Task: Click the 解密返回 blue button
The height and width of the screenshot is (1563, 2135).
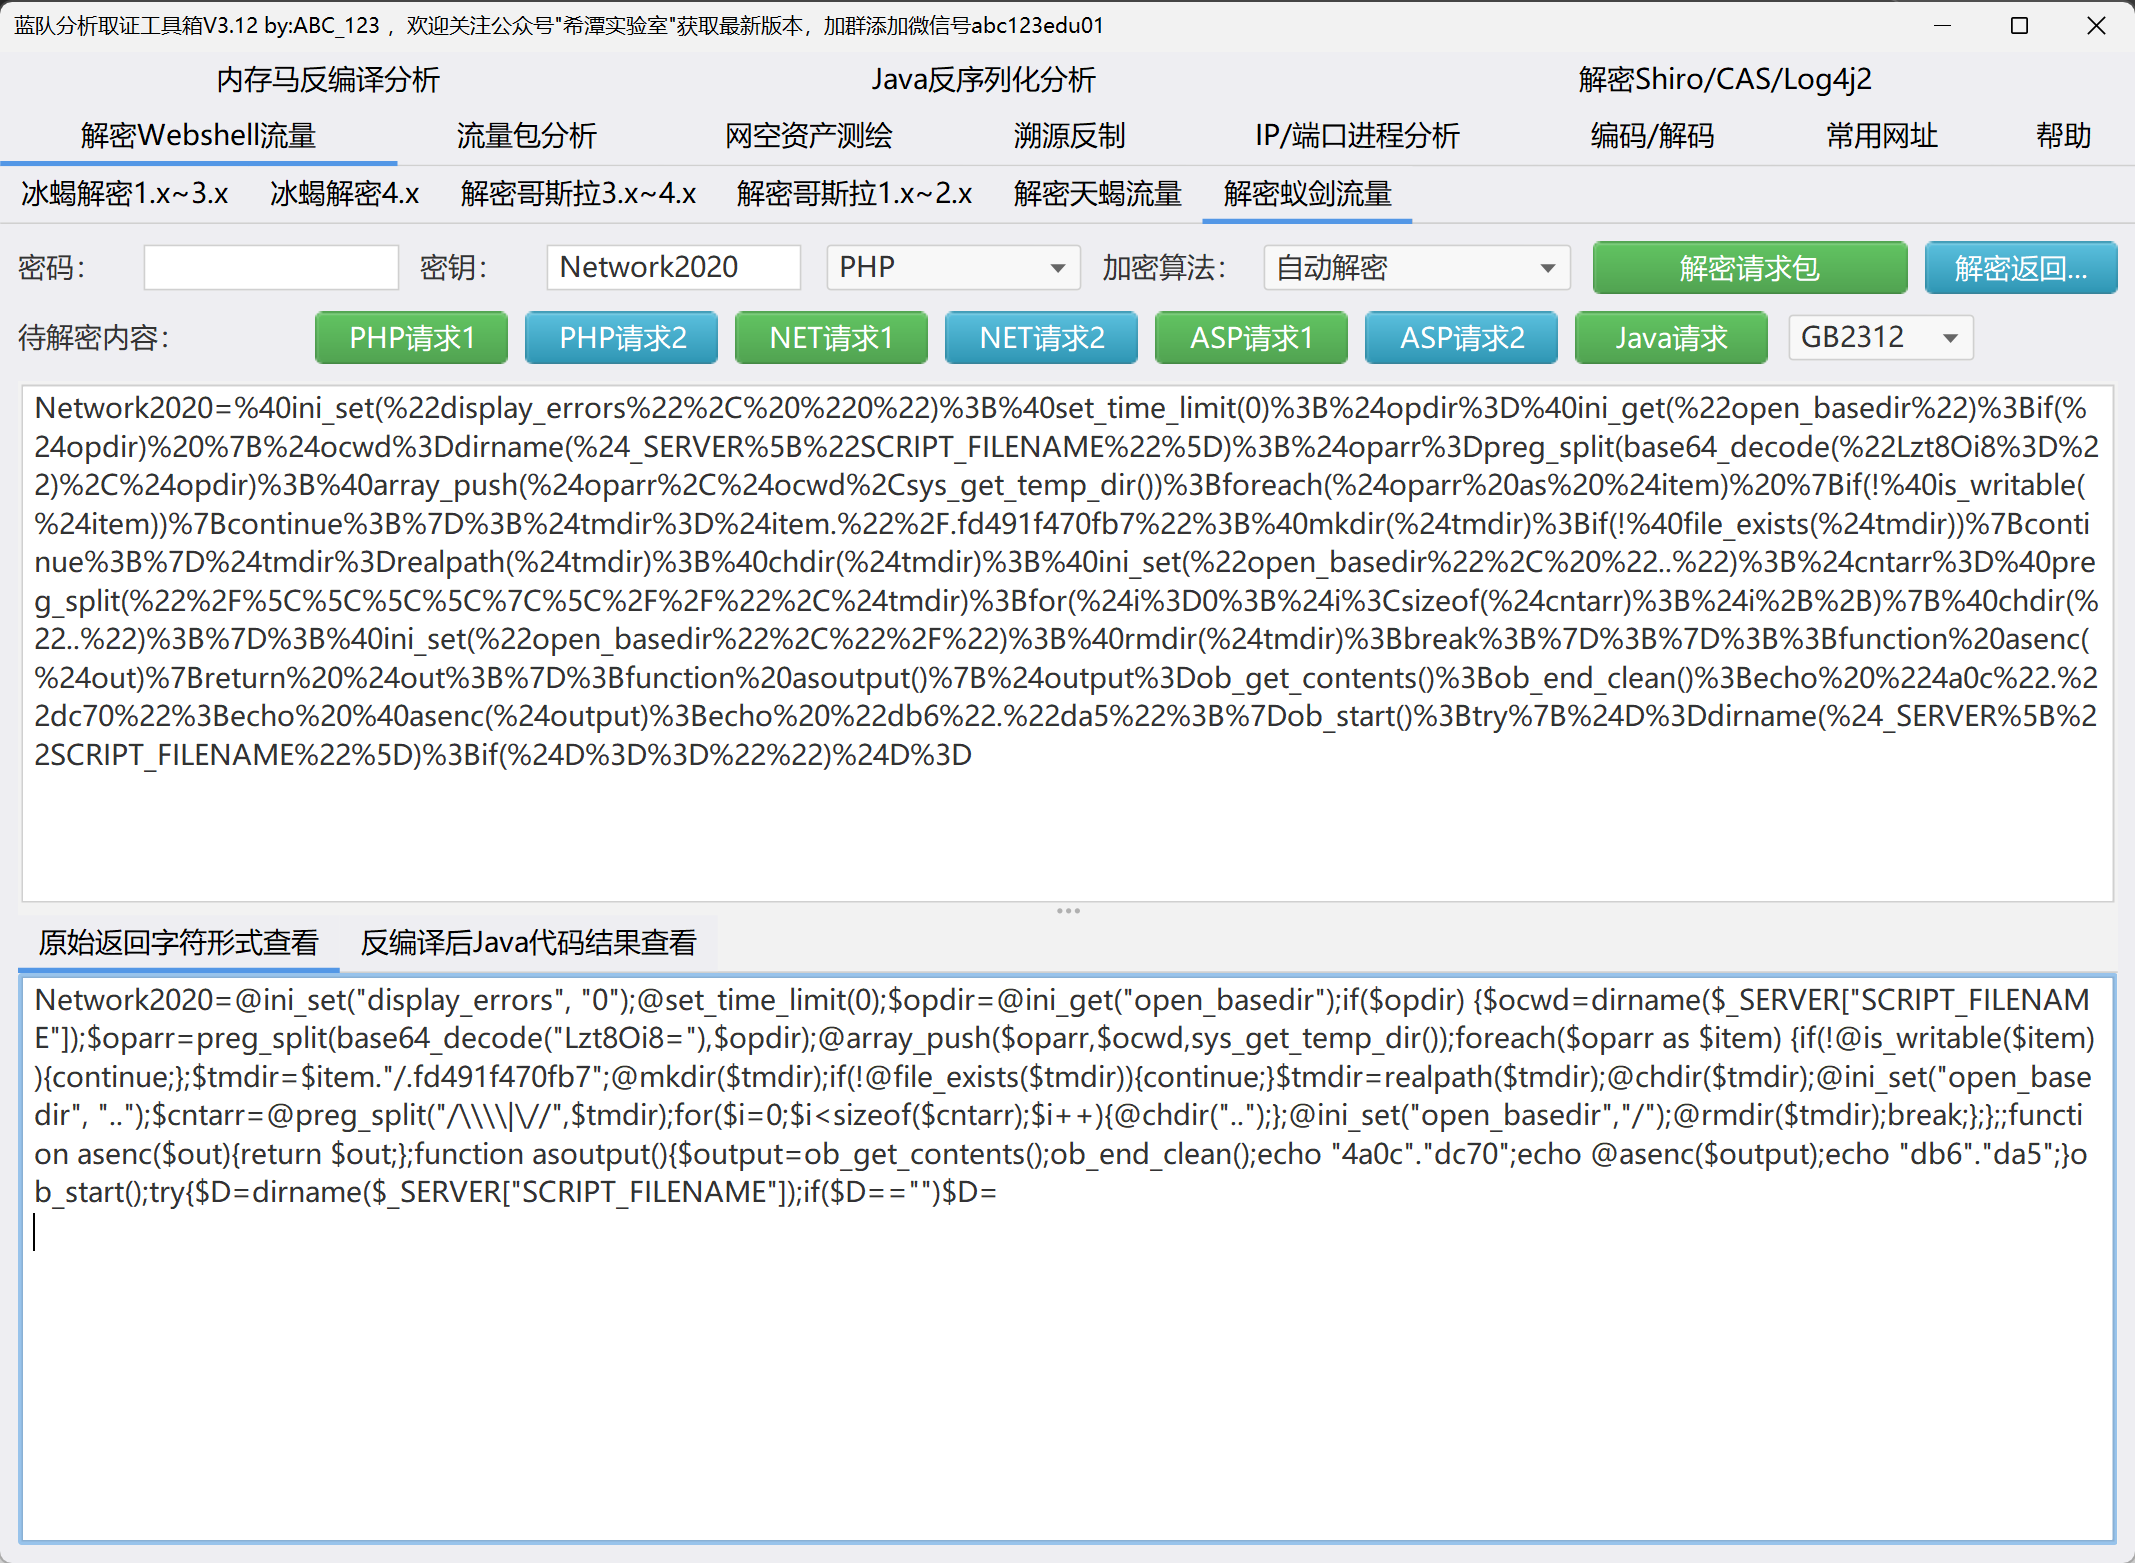Action: click(x=2019, y=268)
